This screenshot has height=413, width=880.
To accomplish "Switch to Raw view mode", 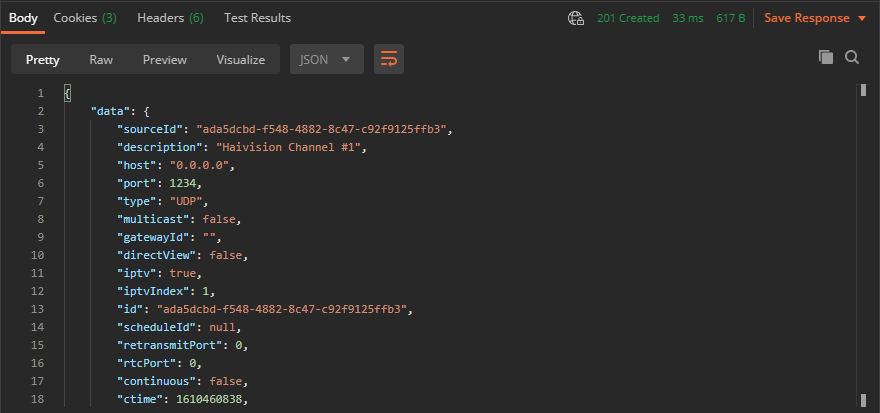I will coord(101,59).
